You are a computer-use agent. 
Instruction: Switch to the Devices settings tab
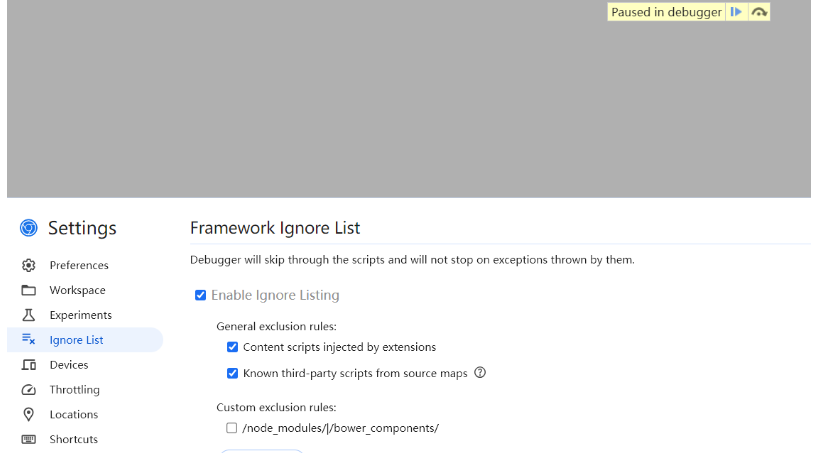click(69, 365)
